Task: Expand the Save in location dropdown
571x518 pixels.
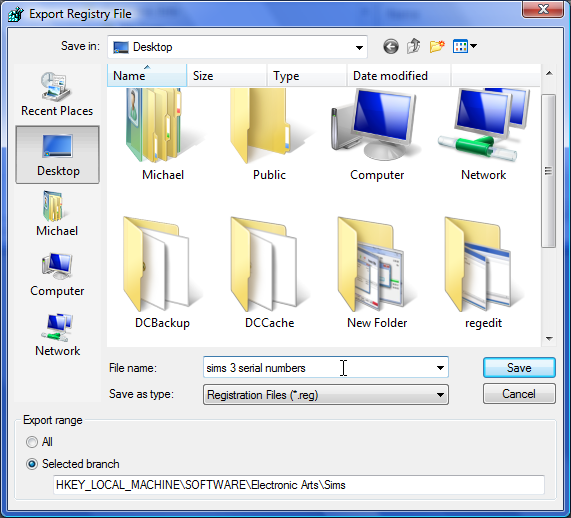Action: pos(359,47)
